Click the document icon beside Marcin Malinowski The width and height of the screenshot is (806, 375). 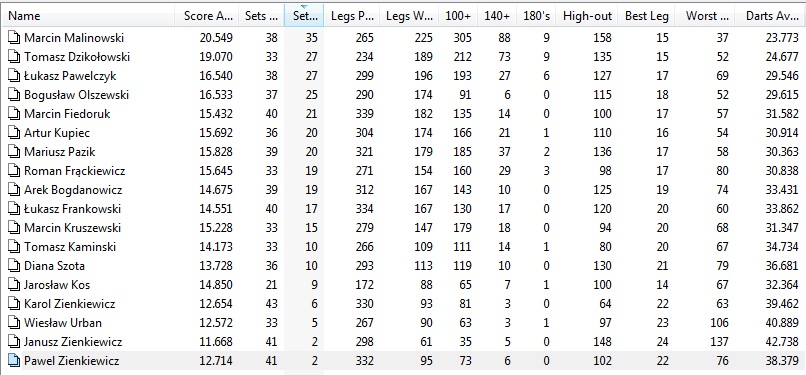tap(15, 38)
